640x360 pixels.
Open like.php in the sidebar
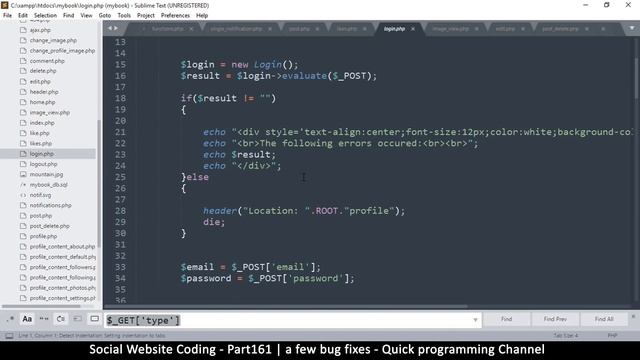[x=40, y=133]
